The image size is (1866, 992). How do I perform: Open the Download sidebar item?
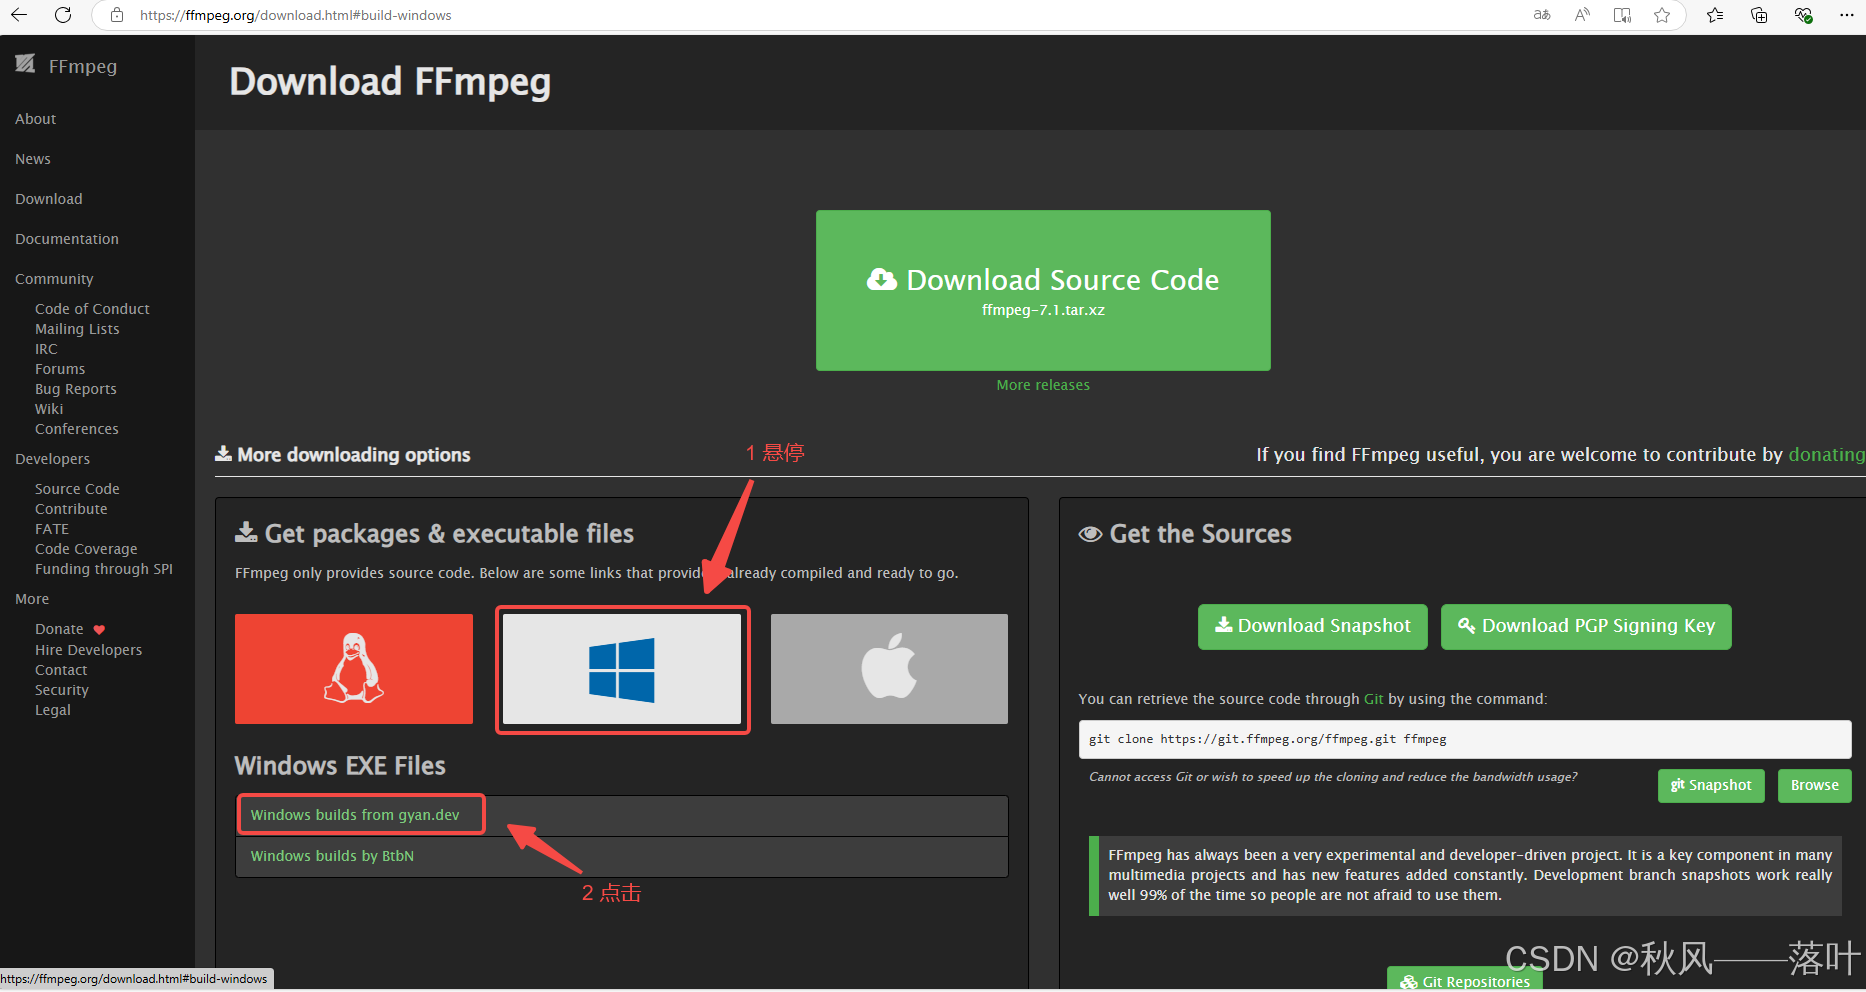click(x=49, y=199)
